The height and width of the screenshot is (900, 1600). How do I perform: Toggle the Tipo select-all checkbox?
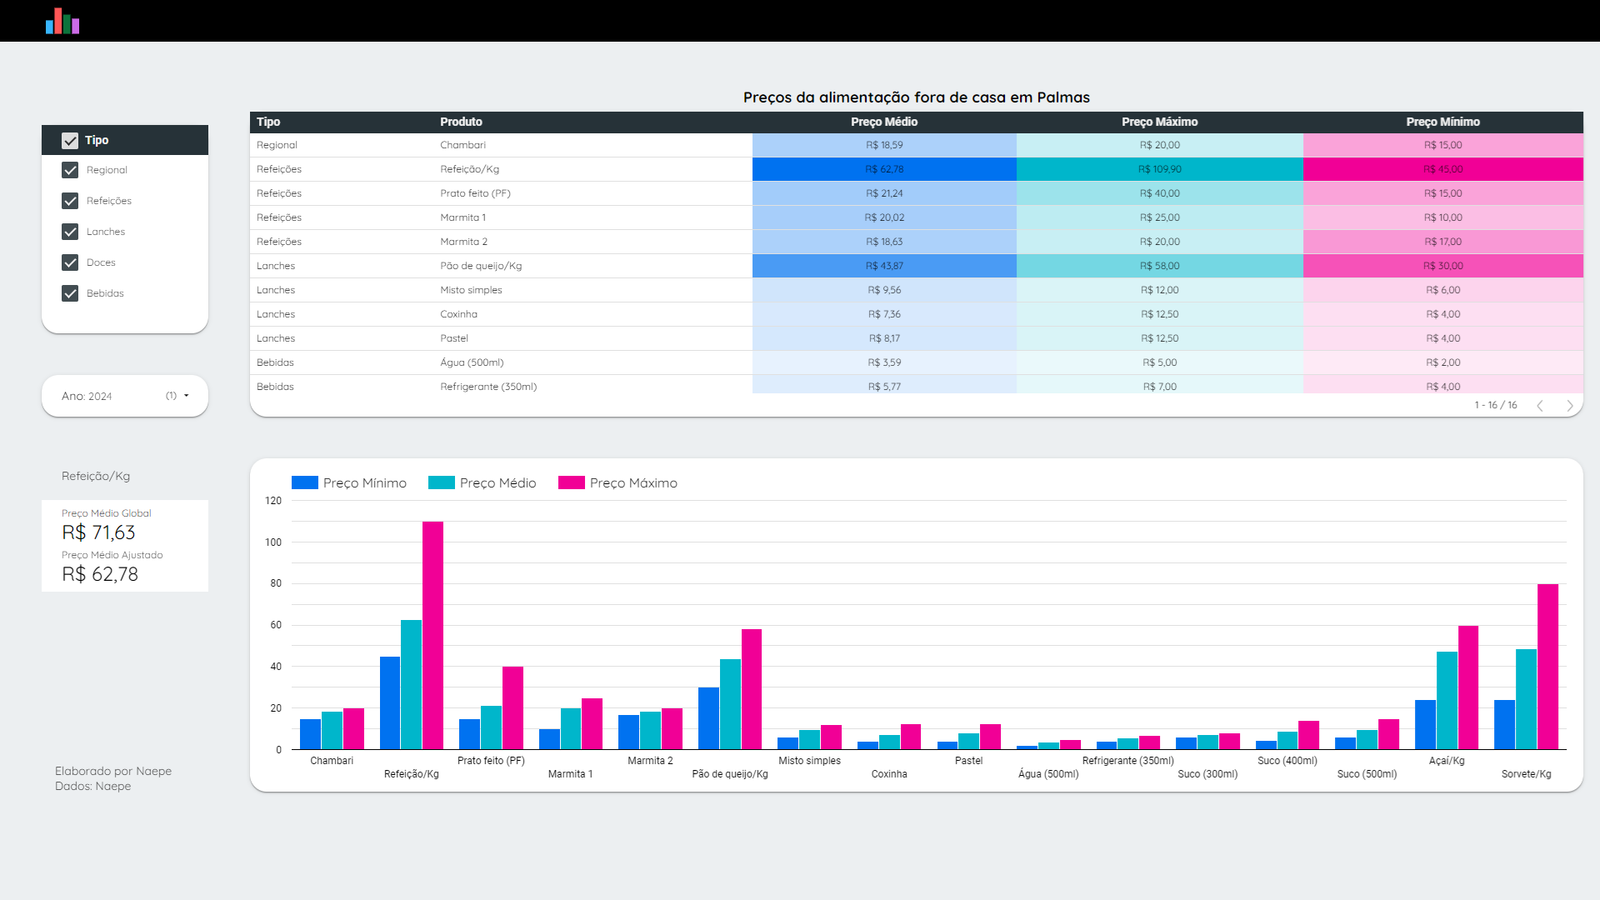pos(70,140)
